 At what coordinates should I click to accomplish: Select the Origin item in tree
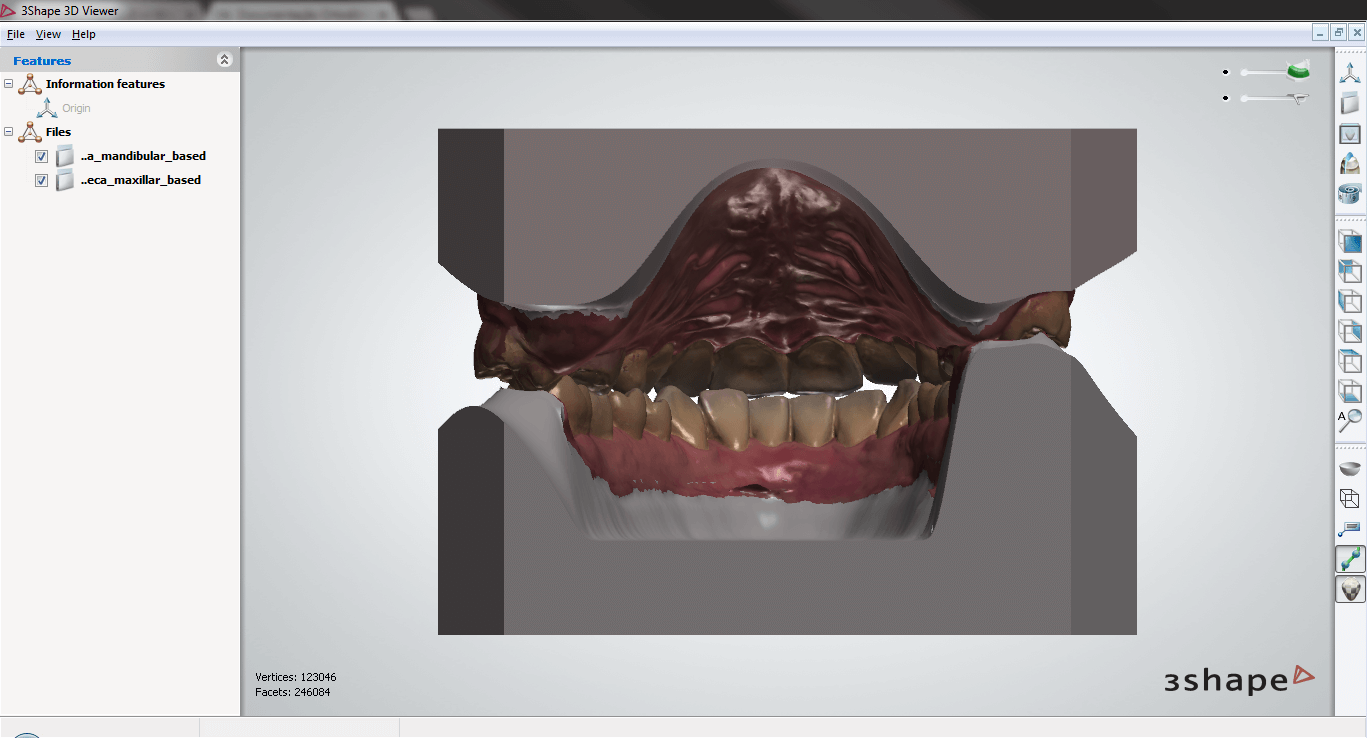click(x=76, y=108)
